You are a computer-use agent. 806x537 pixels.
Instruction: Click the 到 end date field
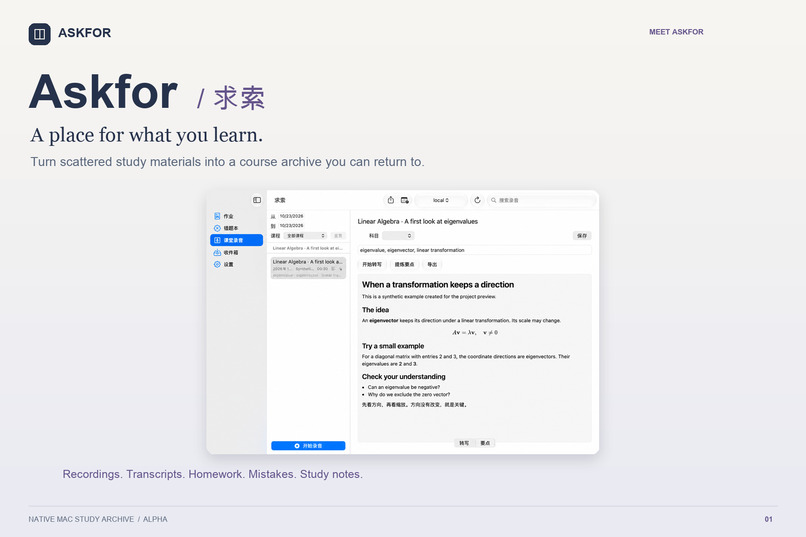[x=291, y=226]
